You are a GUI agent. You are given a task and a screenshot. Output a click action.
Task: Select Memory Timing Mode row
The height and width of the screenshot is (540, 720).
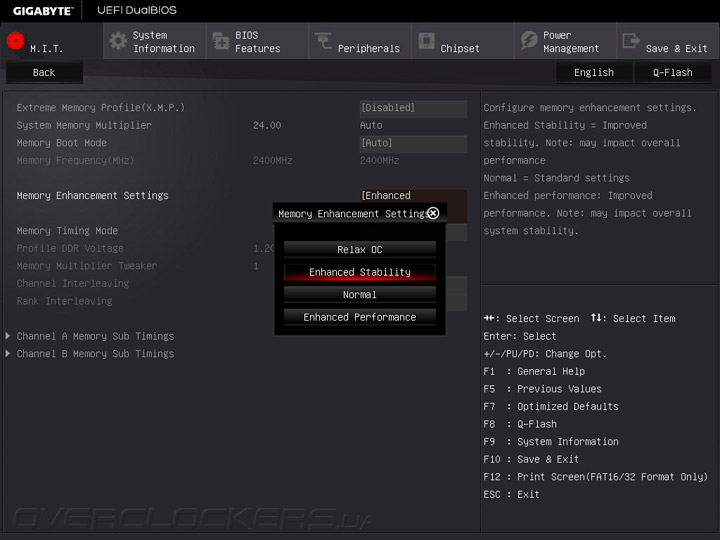pyautogui.click(x=67, y=231)
